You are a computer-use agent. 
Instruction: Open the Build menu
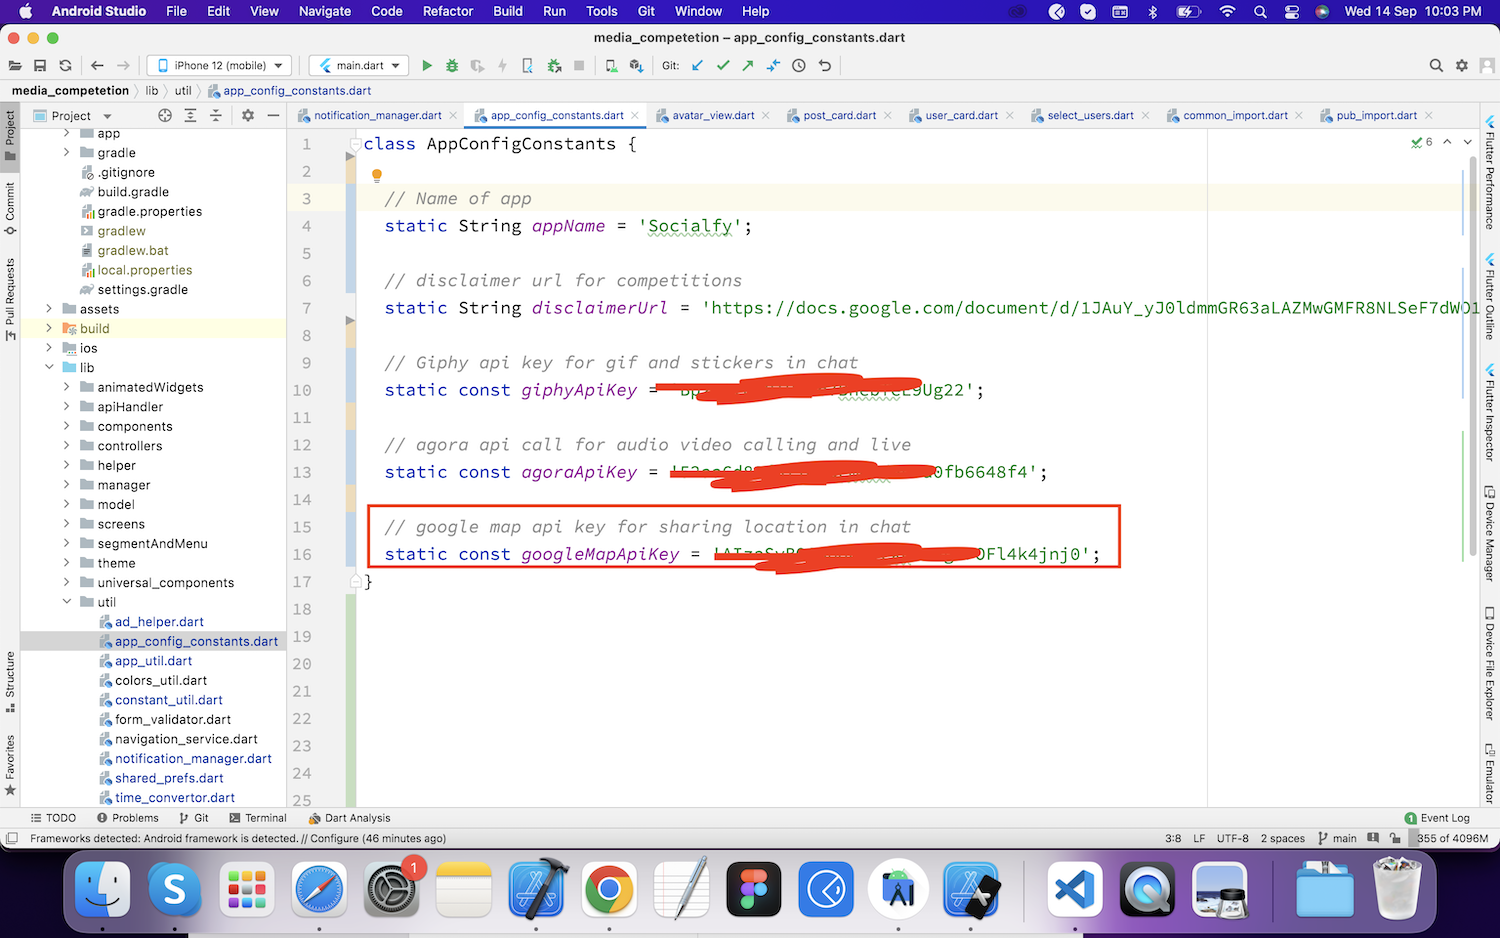pyautogui.click(x=508, y=11)
